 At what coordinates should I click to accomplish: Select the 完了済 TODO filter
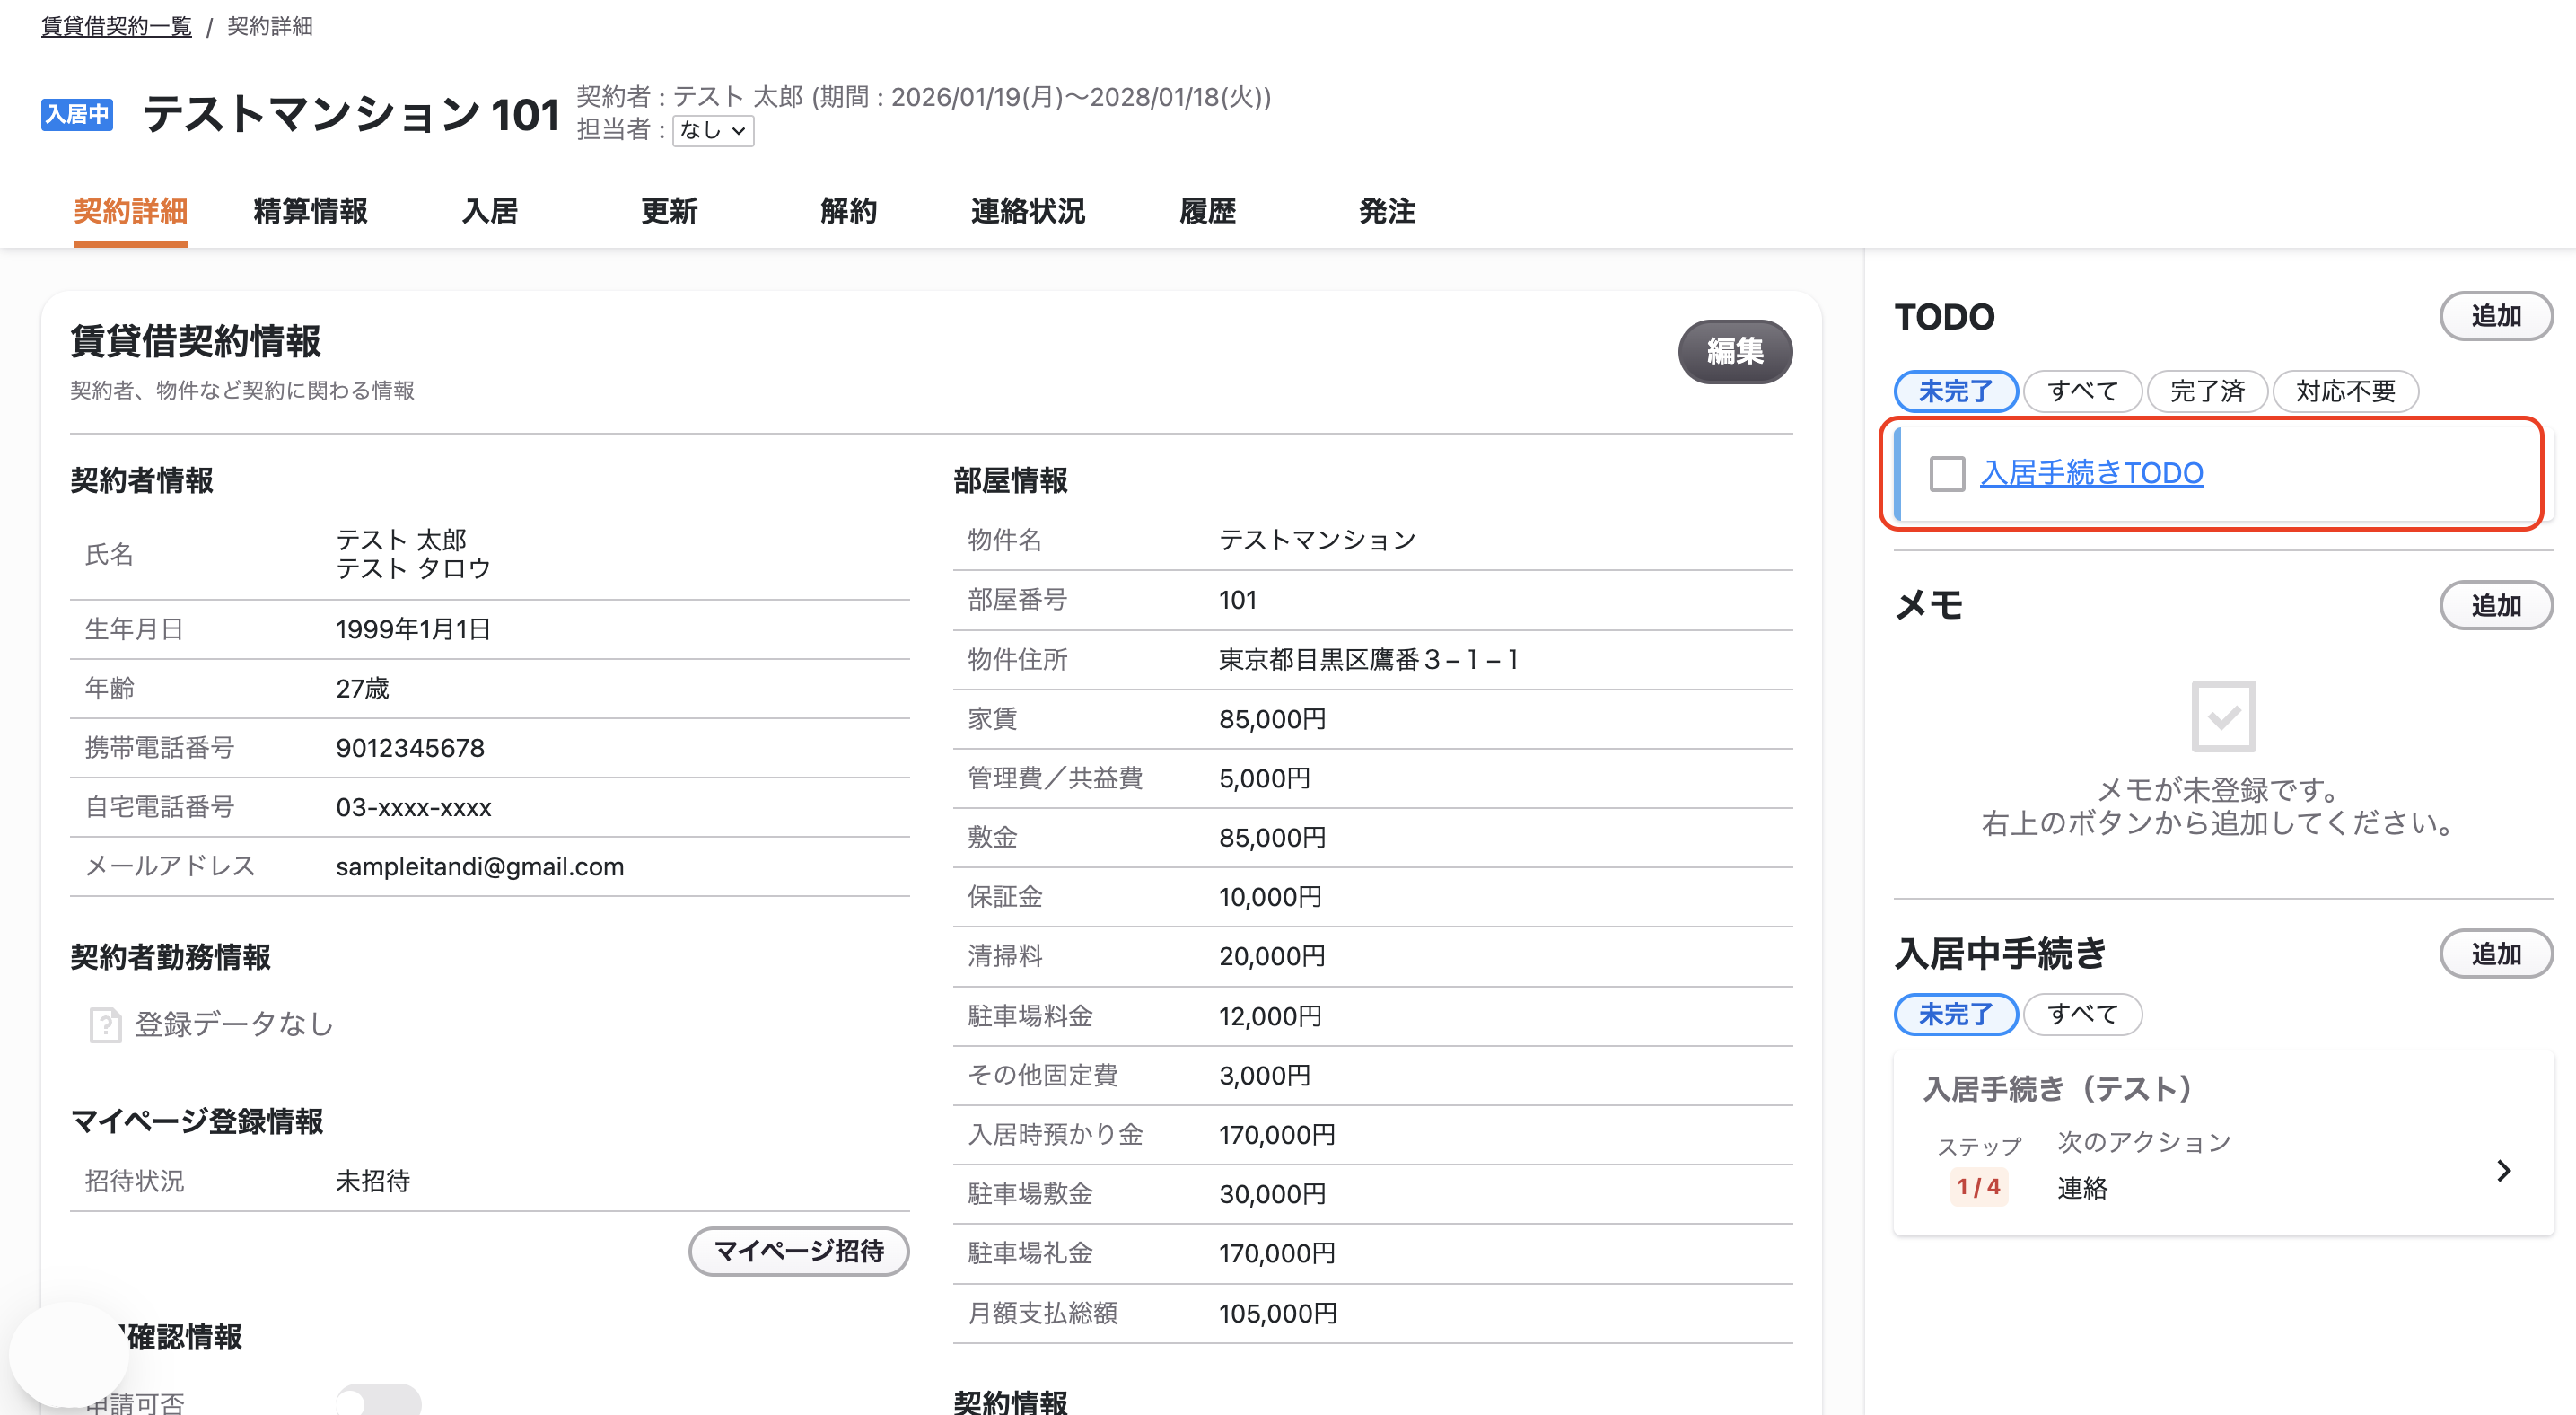point(2207,391)
